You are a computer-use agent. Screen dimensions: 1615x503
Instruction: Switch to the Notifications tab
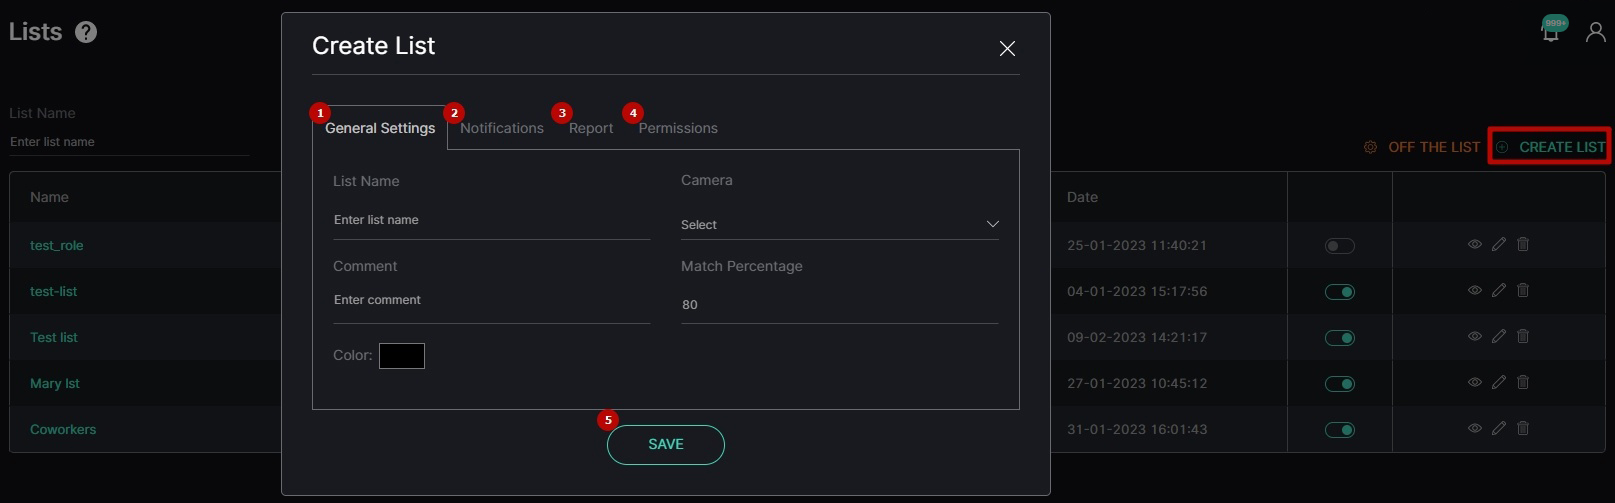click(x=502, y=128)
